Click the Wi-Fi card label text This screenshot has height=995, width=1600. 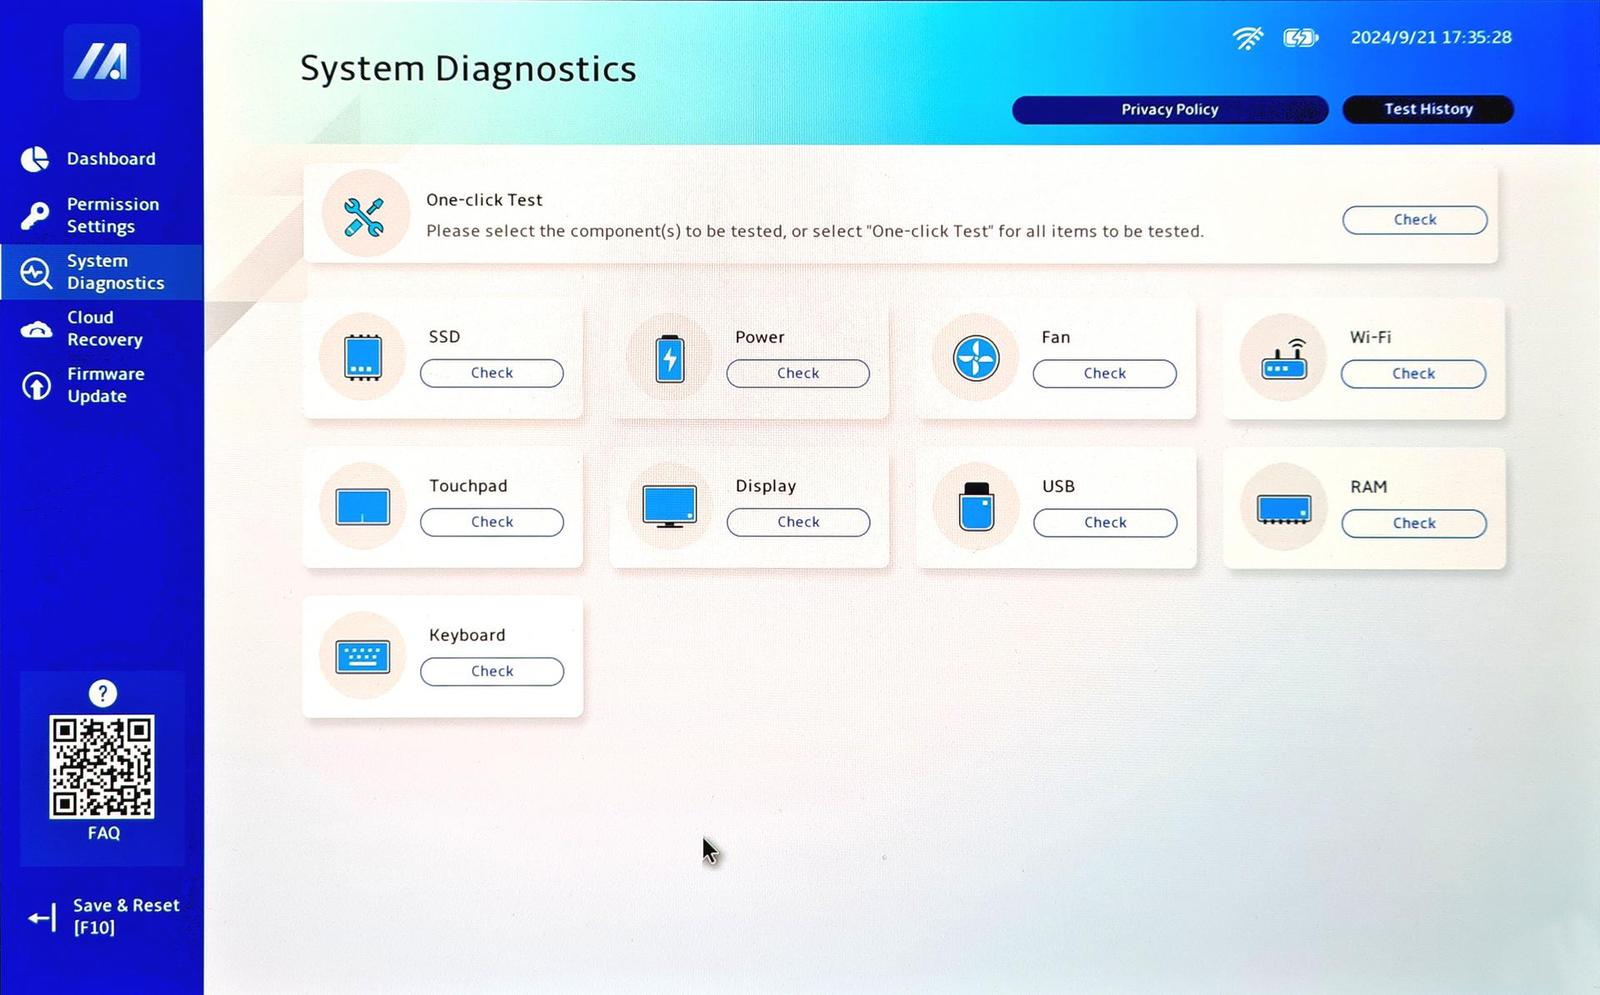[x=1370, y=337]
